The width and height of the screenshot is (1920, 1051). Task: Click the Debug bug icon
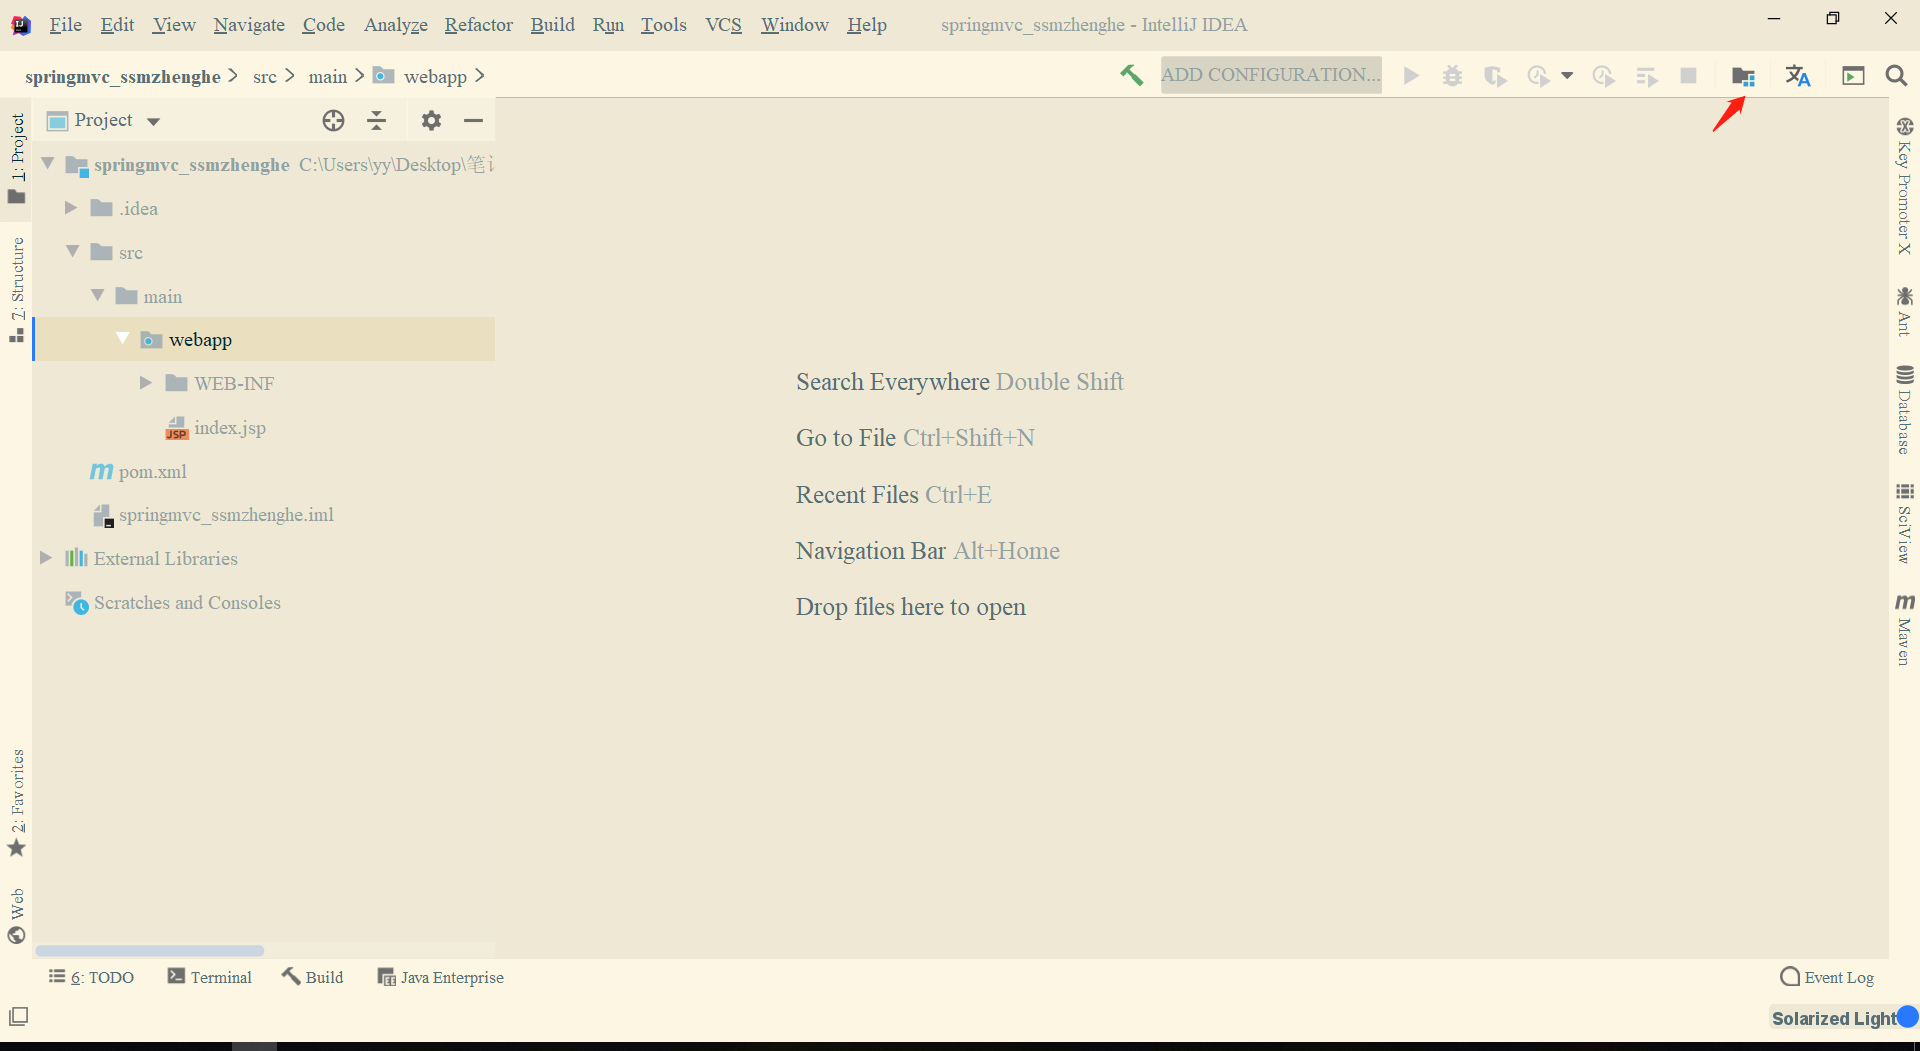click(x=1452, y=76)
